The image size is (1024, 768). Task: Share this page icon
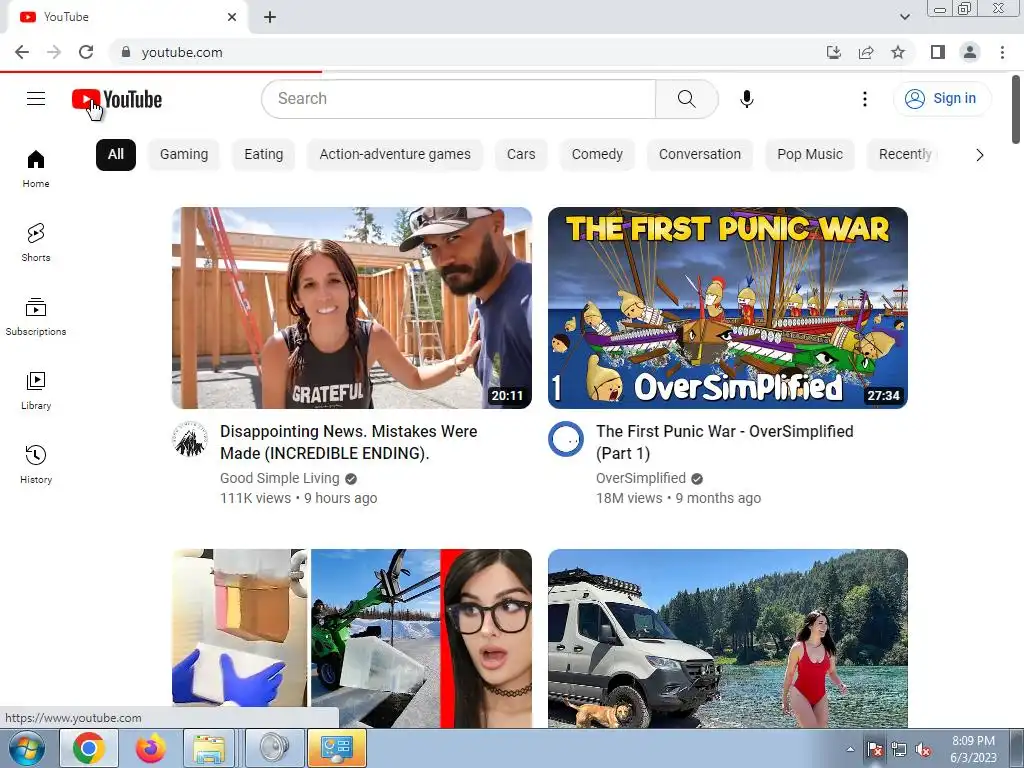866,52
